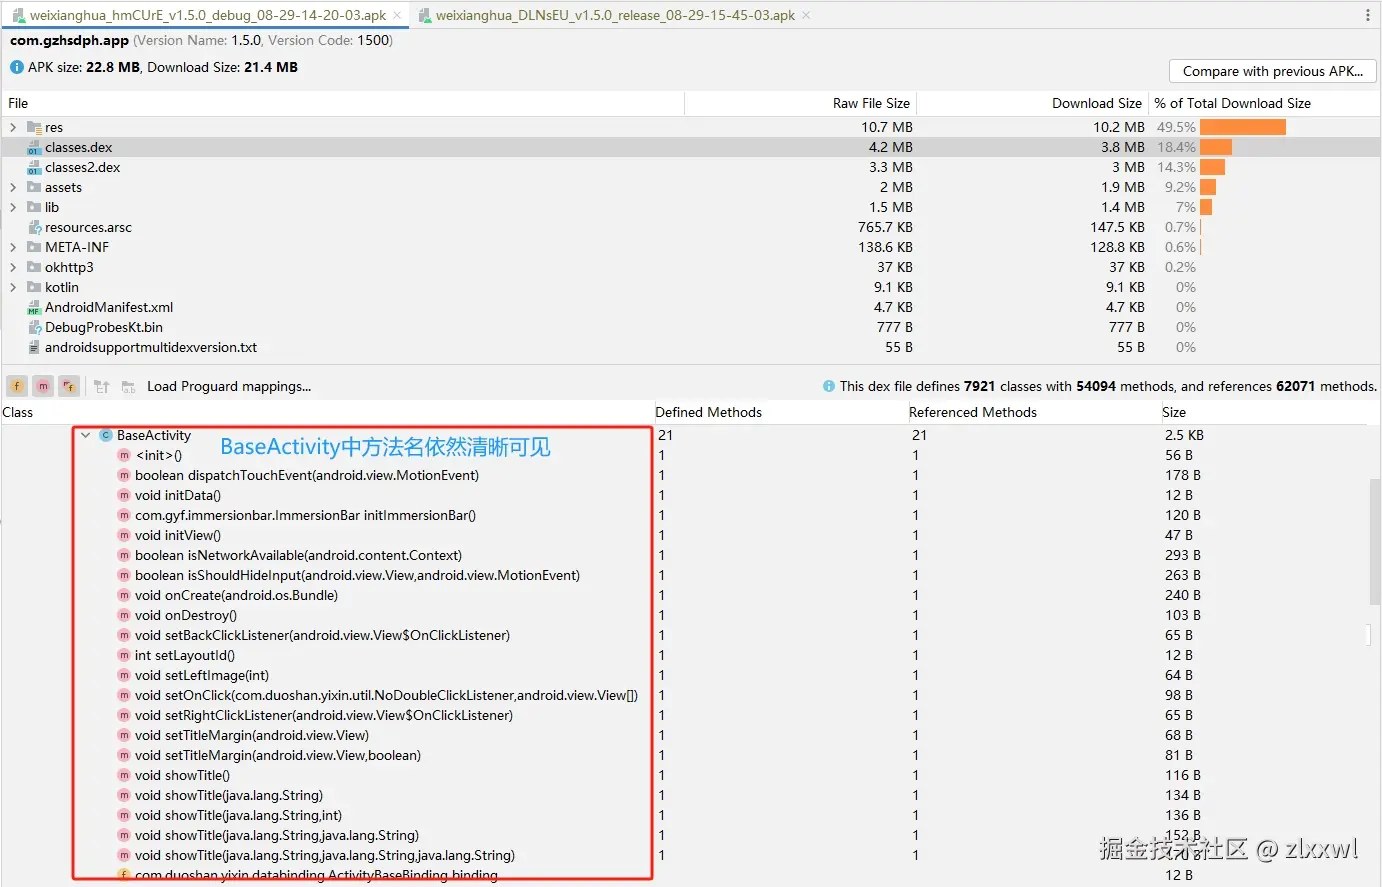This screenshot has width=1382, height=887.
Task: Expand the res folder
Action: (x=13, y=127)
